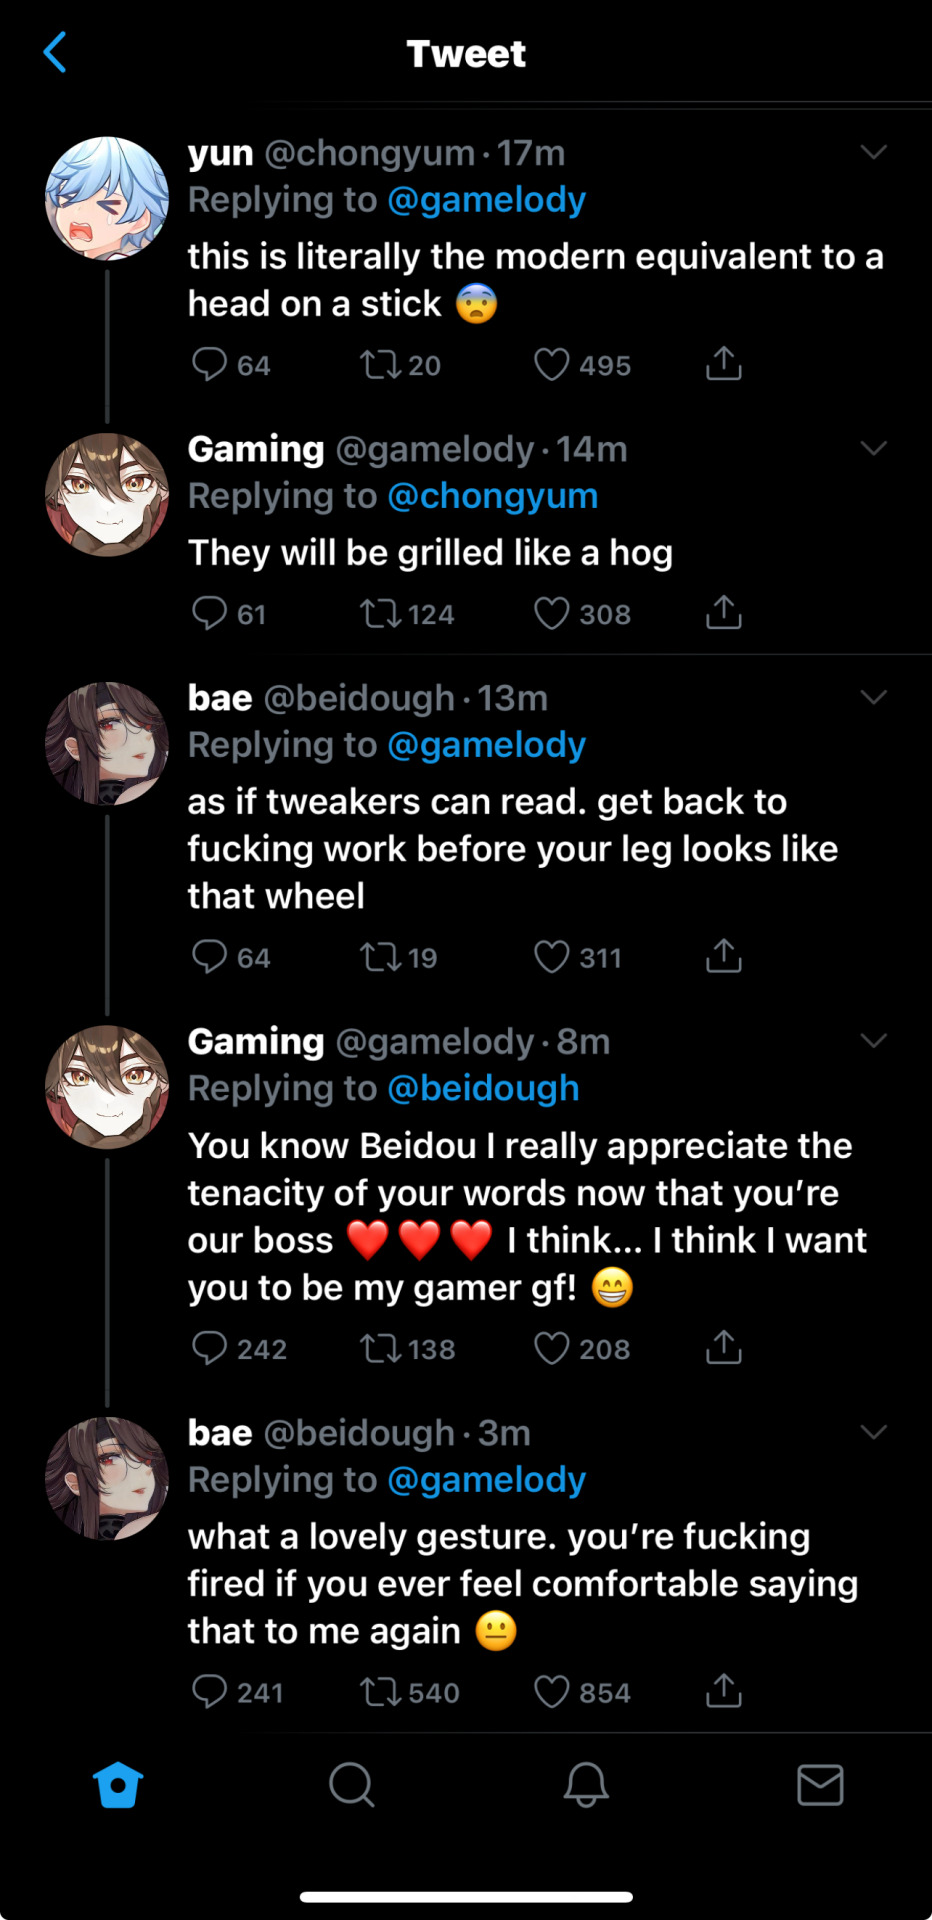Open chevron menu on Gaming's 8m tweet
The height and width of the screenshot is (1920, 932).
tap(874, 1041)
